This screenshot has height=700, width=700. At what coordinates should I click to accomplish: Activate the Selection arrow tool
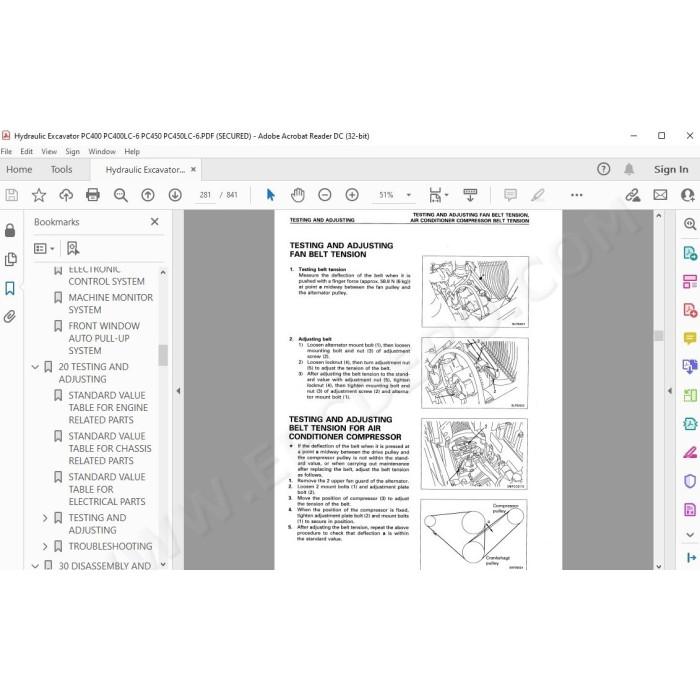click(271, 195)
